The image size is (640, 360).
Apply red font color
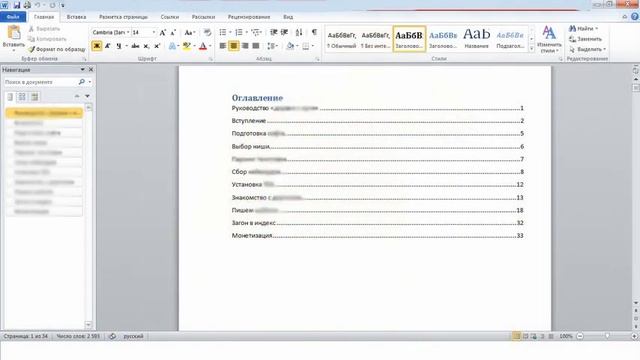point(203,46)
